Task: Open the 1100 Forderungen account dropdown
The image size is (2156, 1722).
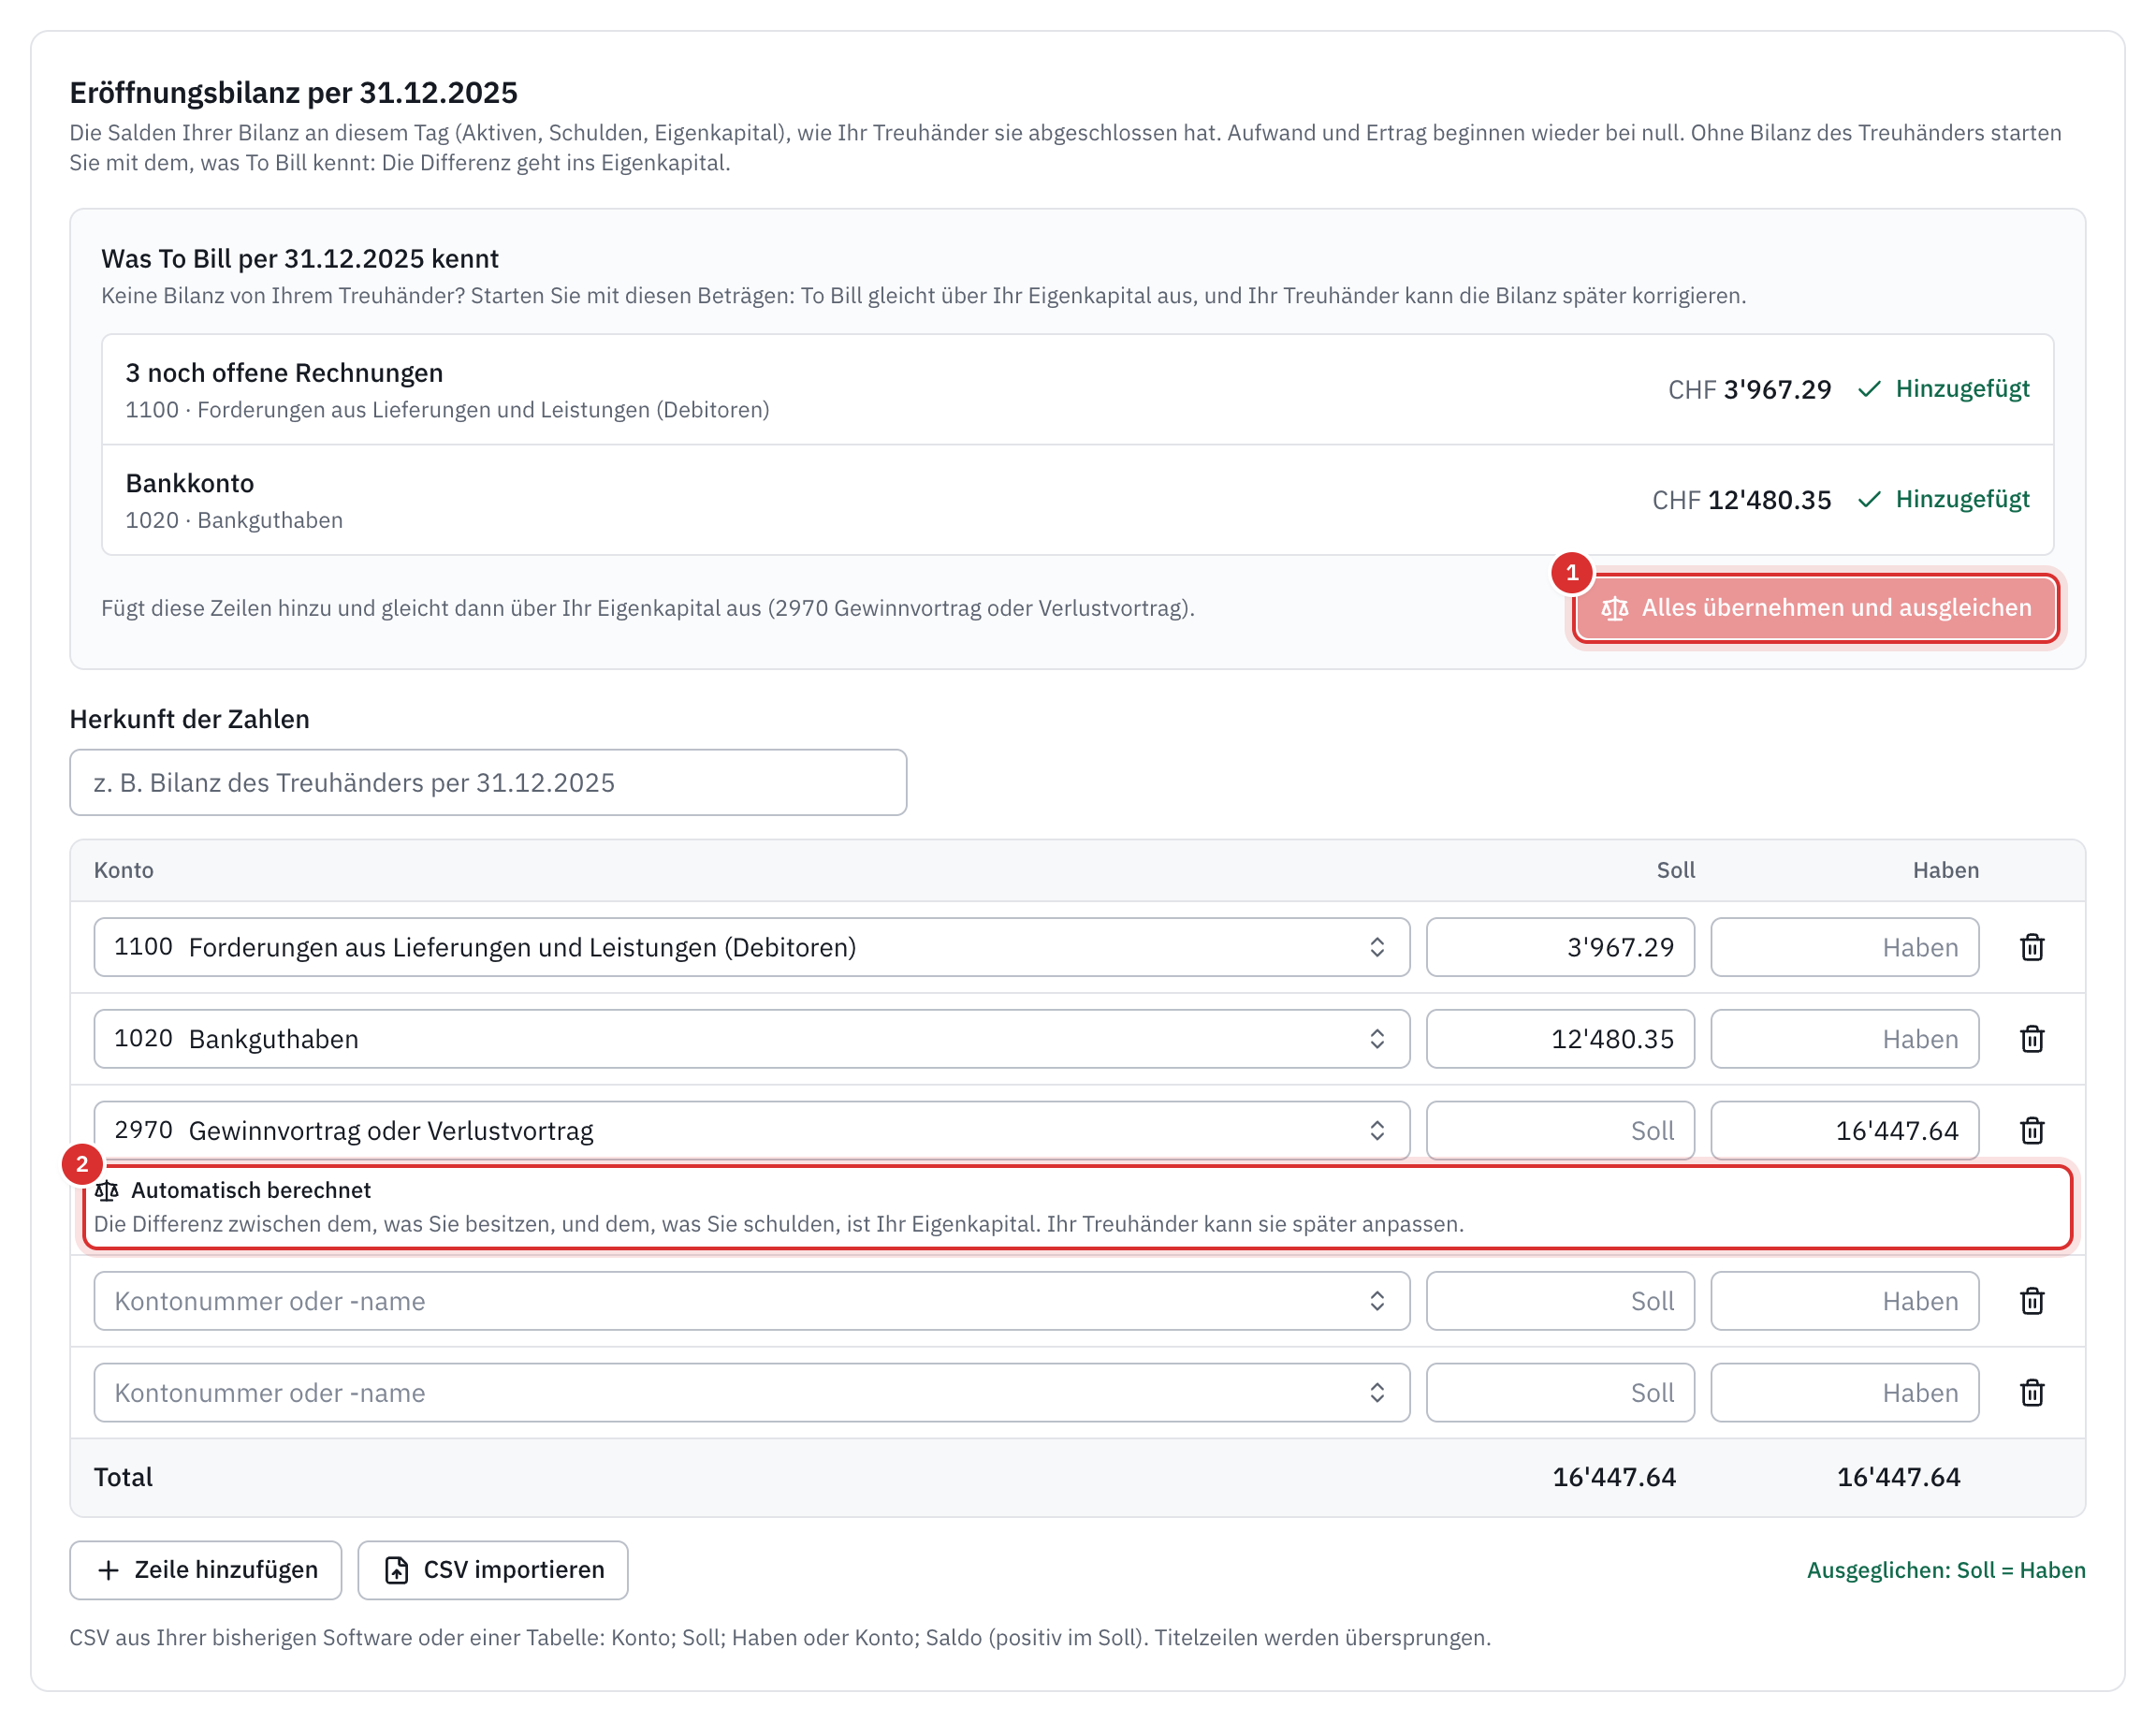Action: (x=751, y=947)
